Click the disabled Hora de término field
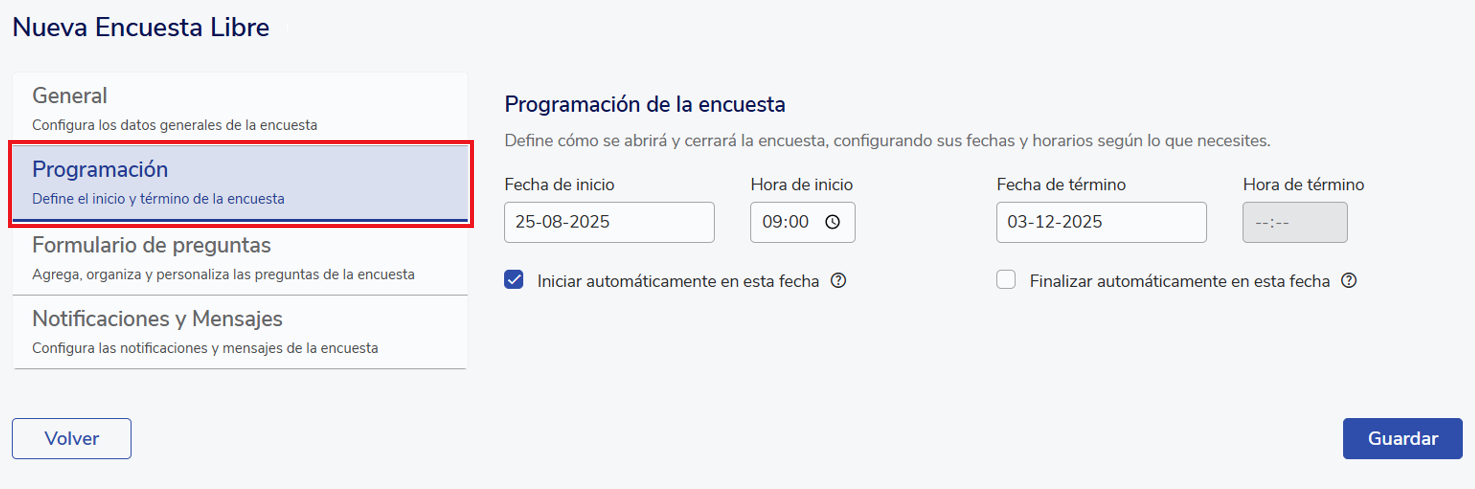This screenshot has height=489, width=1475. click(1295, 222)
